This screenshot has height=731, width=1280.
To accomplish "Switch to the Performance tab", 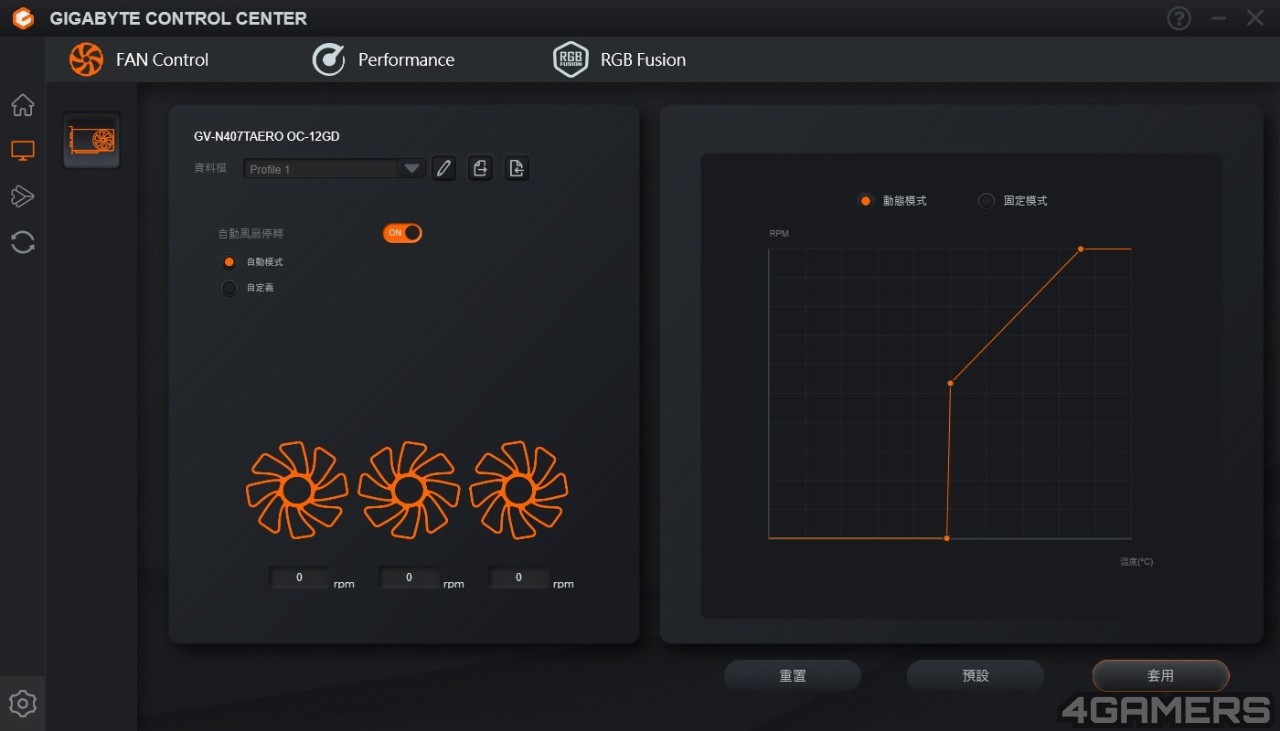I will [383, 60].
